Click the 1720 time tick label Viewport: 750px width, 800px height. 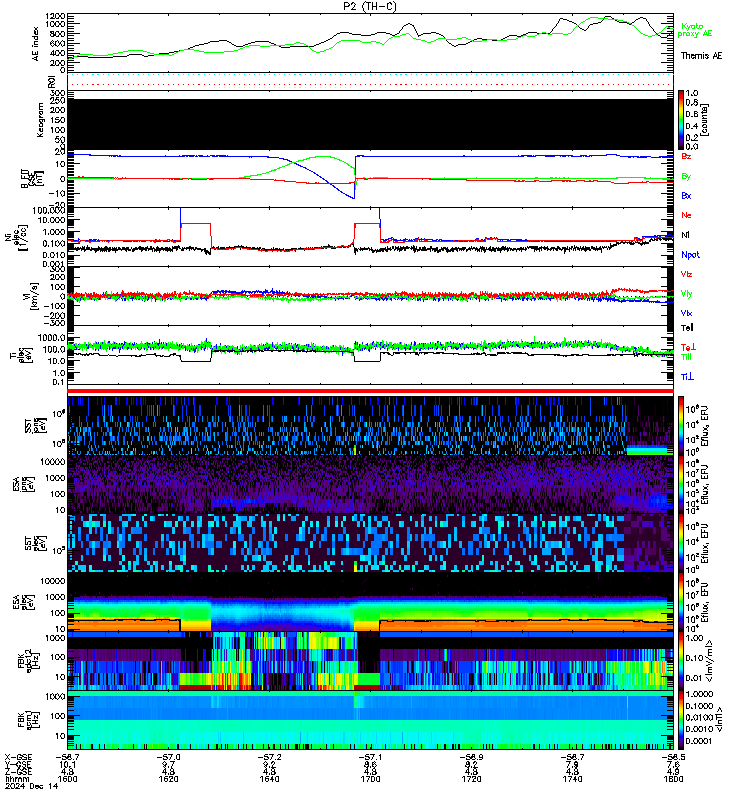point(471,779)
